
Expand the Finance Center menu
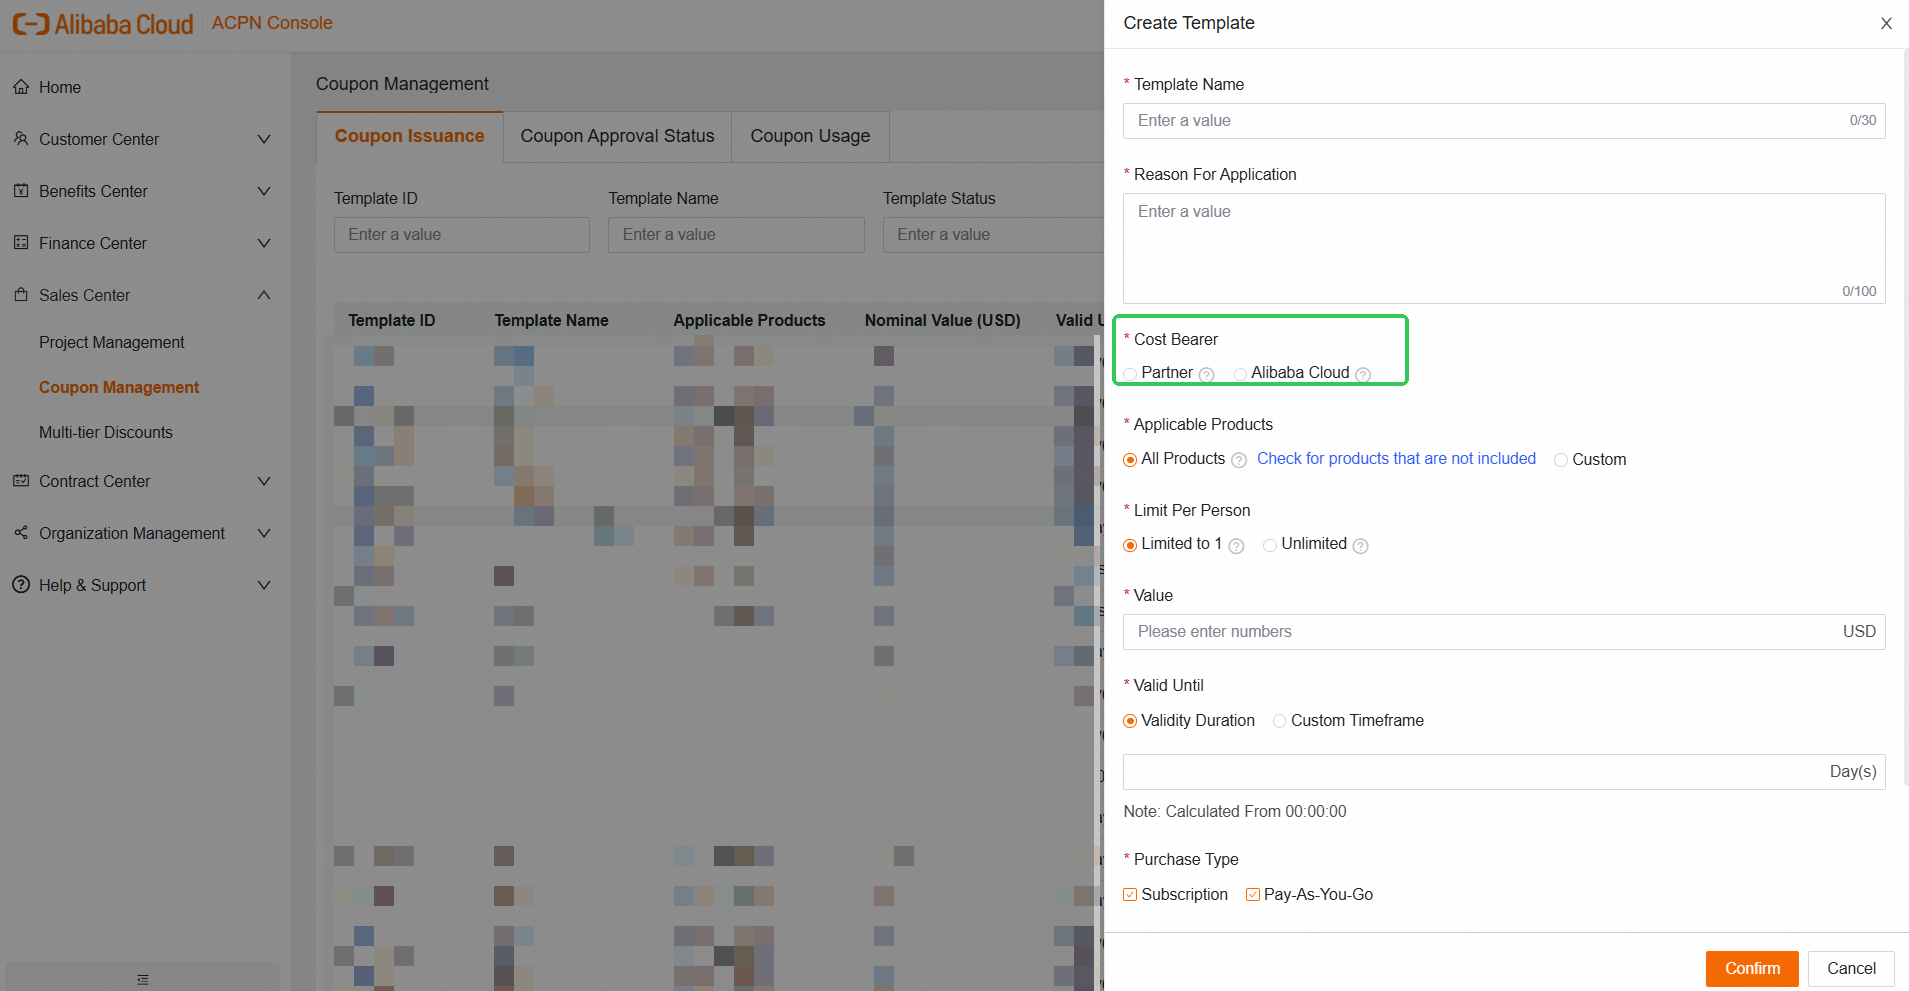click(264, 243)
